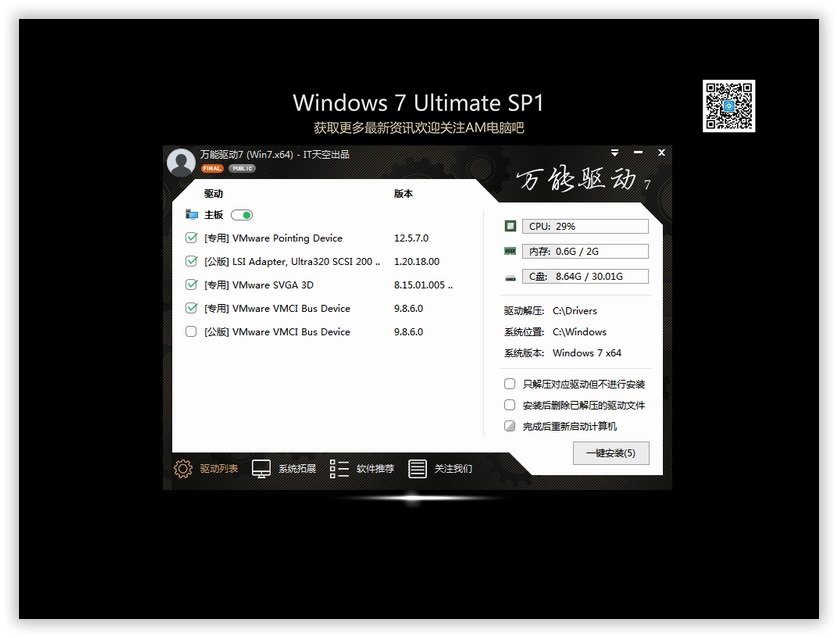Close the 万能驱动7 window
Image resolution: width=838 pixels, height=638 pixels.
(x=661, y=153)
